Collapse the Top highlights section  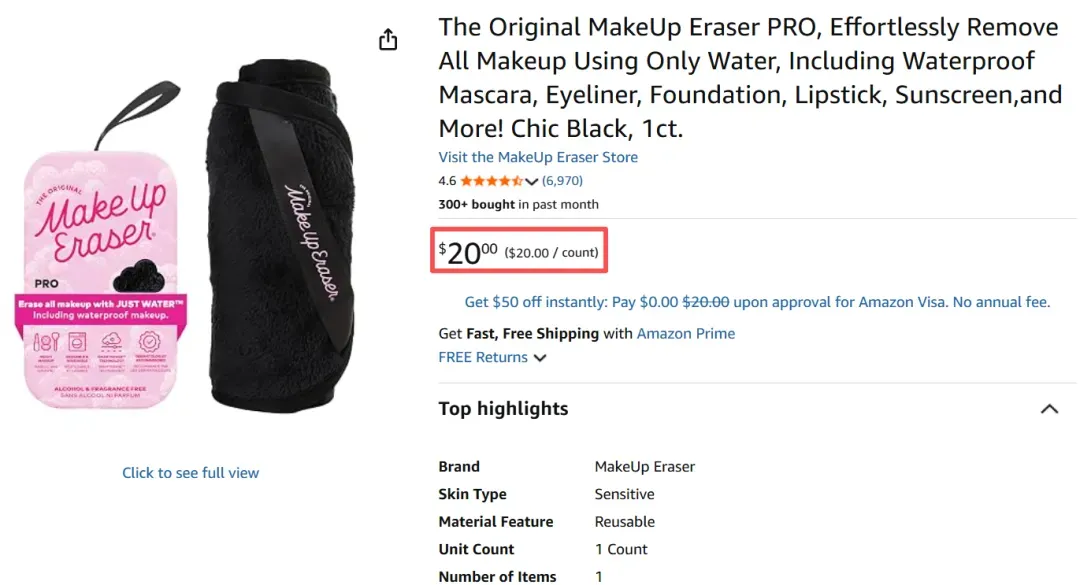click(1049, 409)
